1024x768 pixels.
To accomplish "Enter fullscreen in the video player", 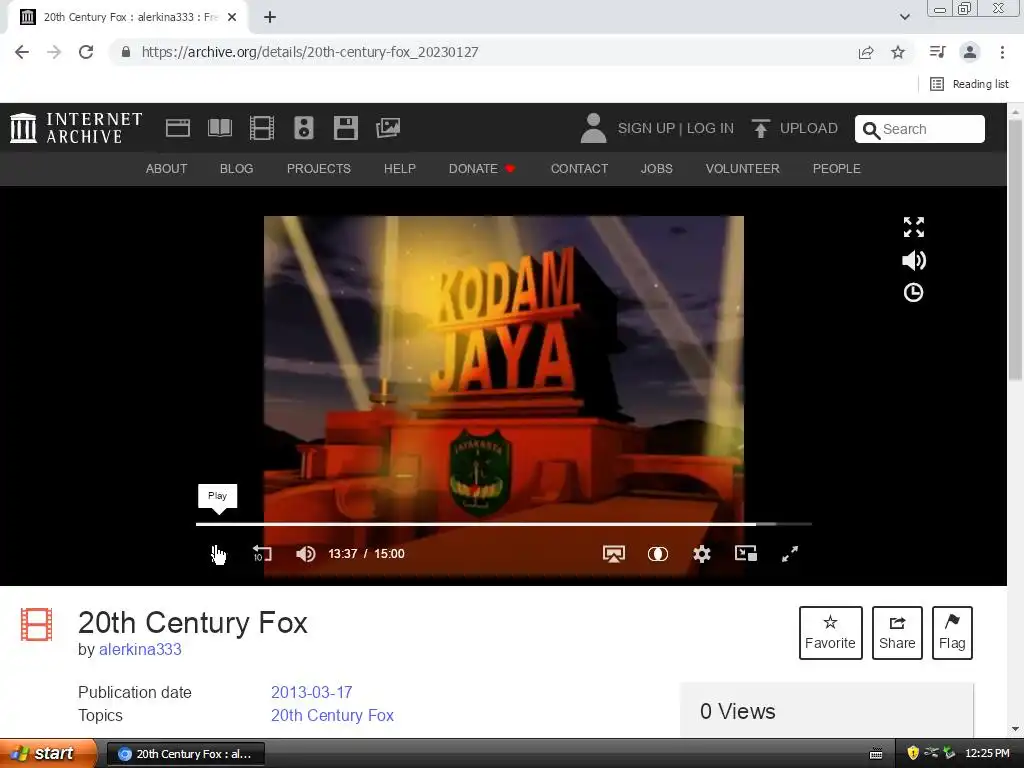I will [790, 554].
